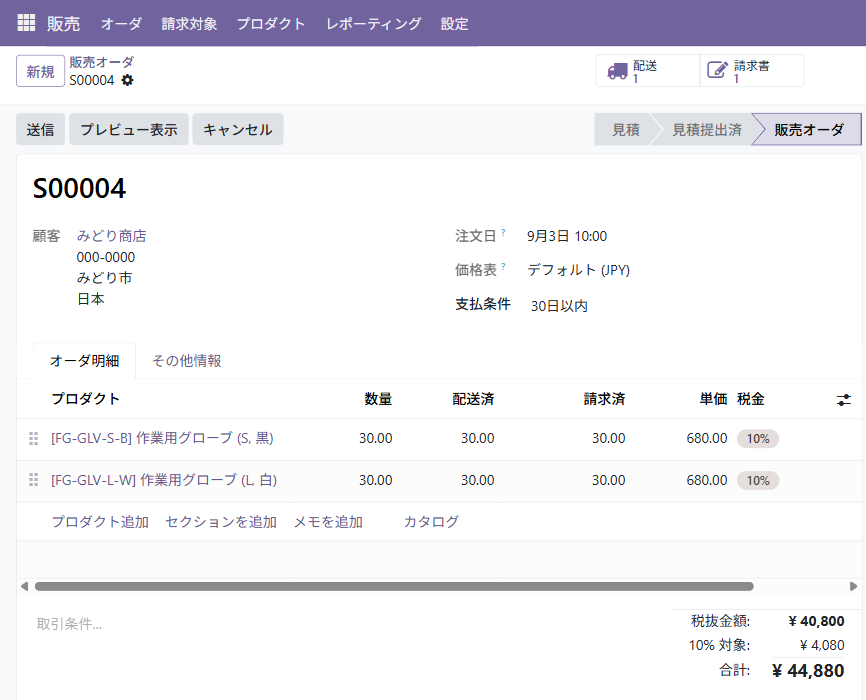Click the 単価 column header
Image resolution: width=866 pixels, height=700 pixels.
tap(714, 399)
